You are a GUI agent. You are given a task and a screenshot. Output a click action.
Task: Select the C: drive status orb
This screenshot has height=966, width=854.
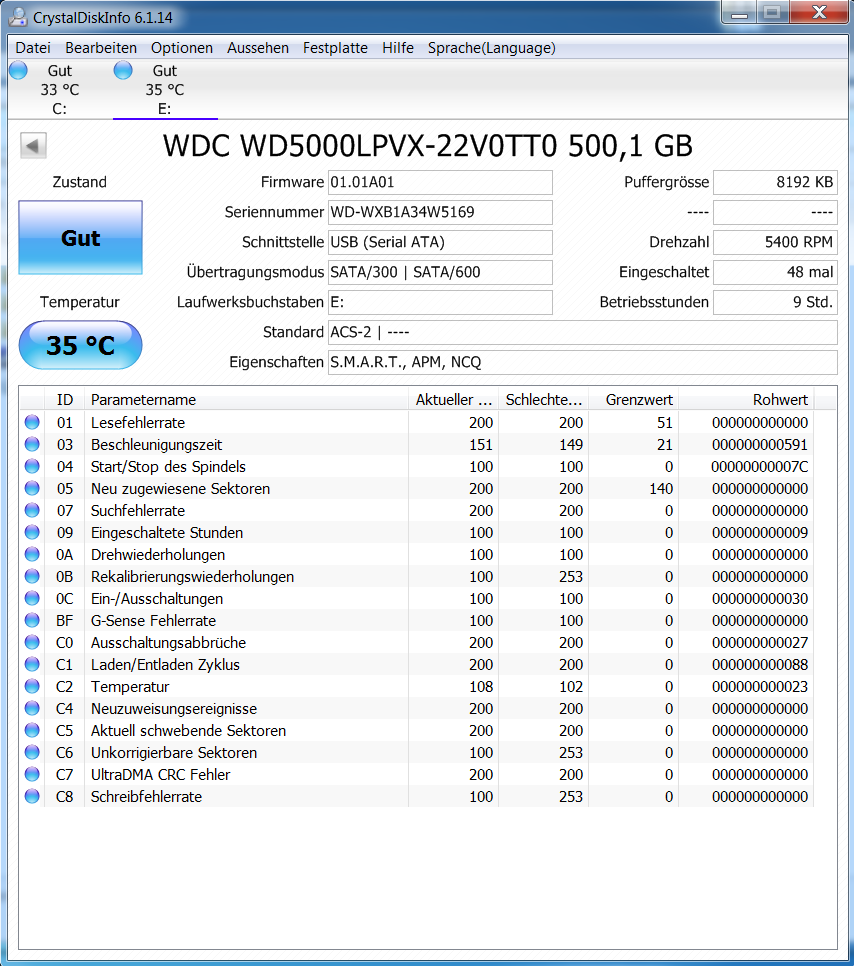coord(18,70)
